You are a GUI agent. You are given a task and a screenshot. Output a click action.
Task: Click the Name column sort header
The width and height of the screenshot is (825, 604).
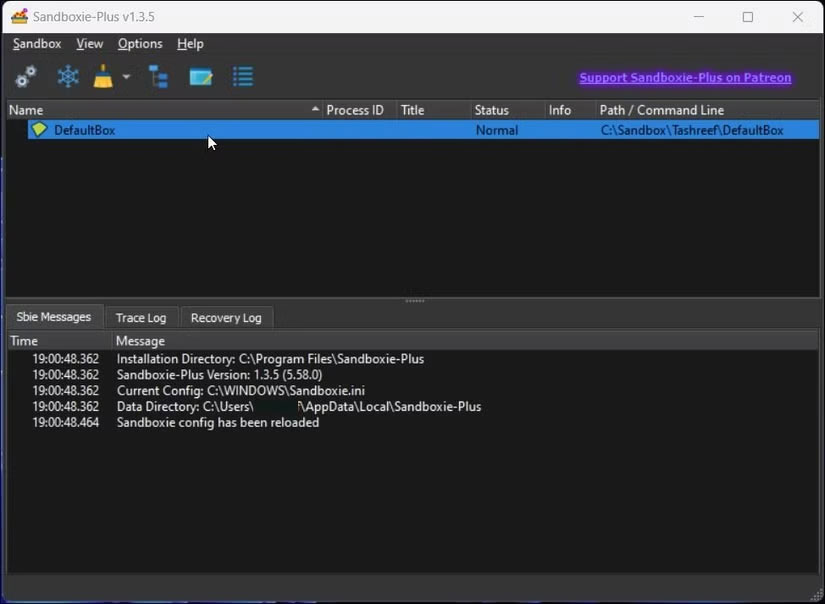(27, 109)
